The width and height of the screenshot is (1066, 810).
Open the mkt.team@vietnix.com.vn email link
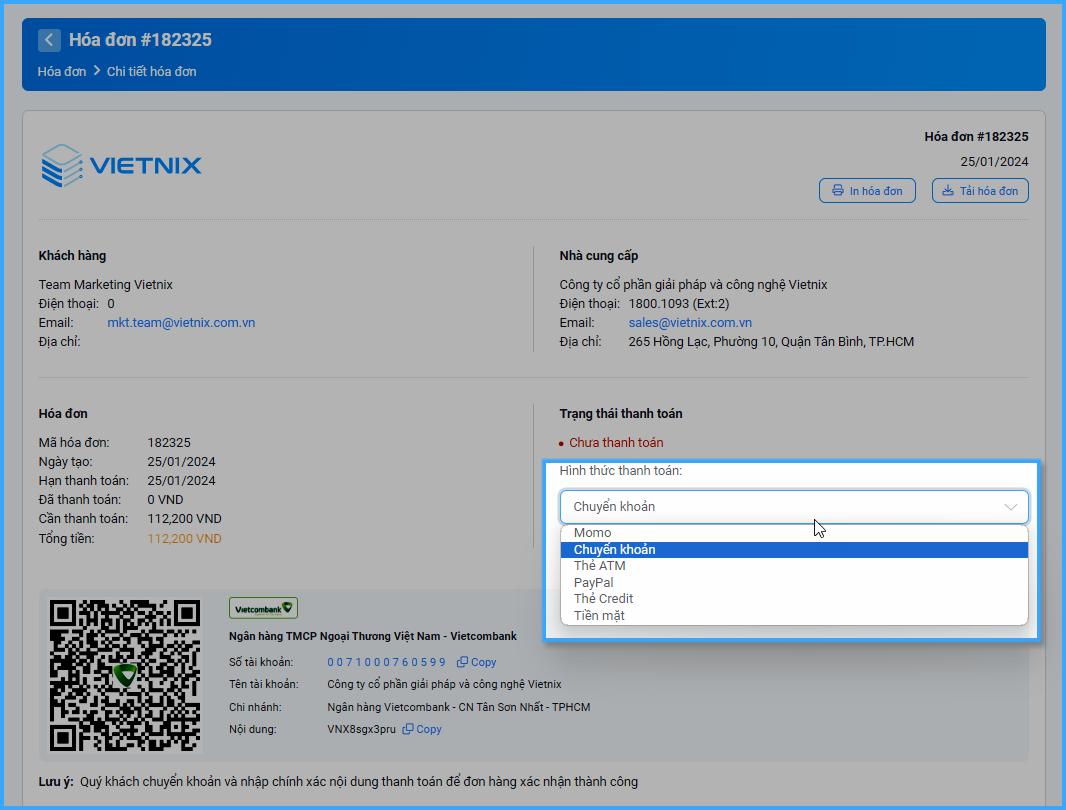tap(181, 323)
